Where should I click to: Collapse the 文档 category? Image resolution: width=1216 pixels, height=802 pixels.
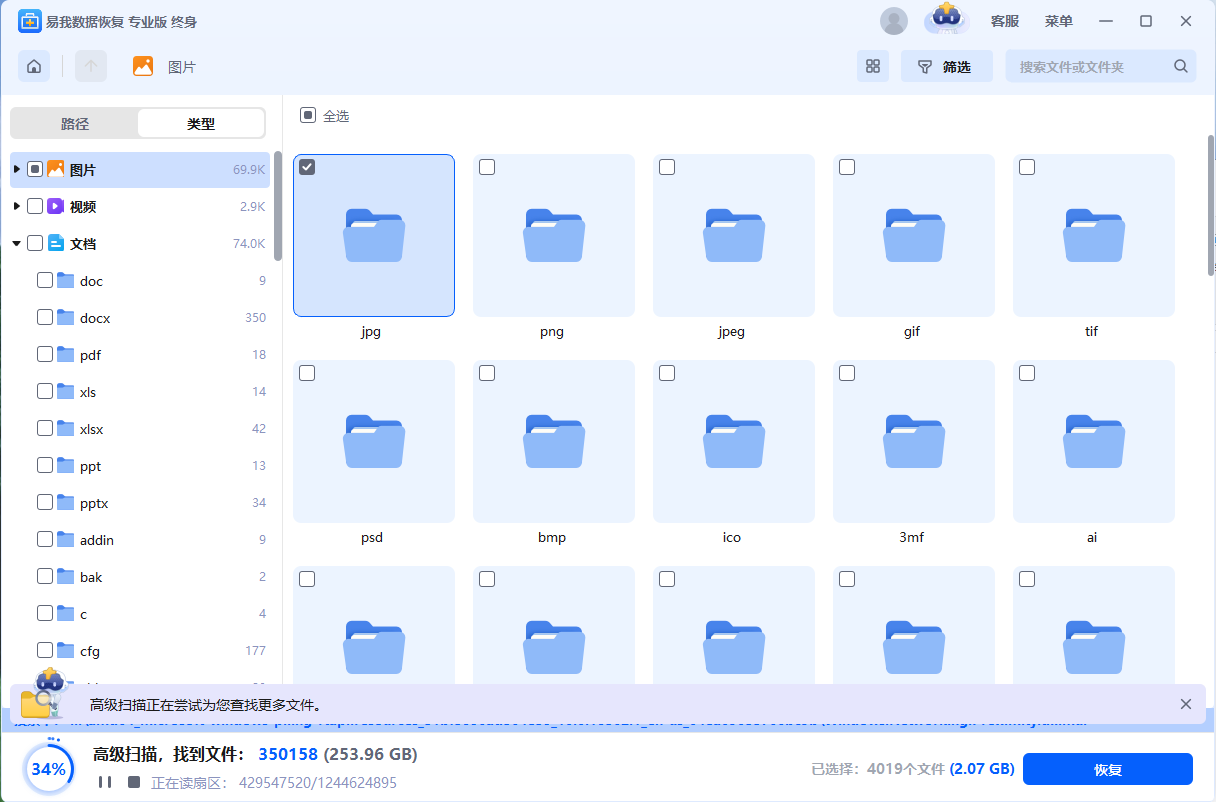17,244
